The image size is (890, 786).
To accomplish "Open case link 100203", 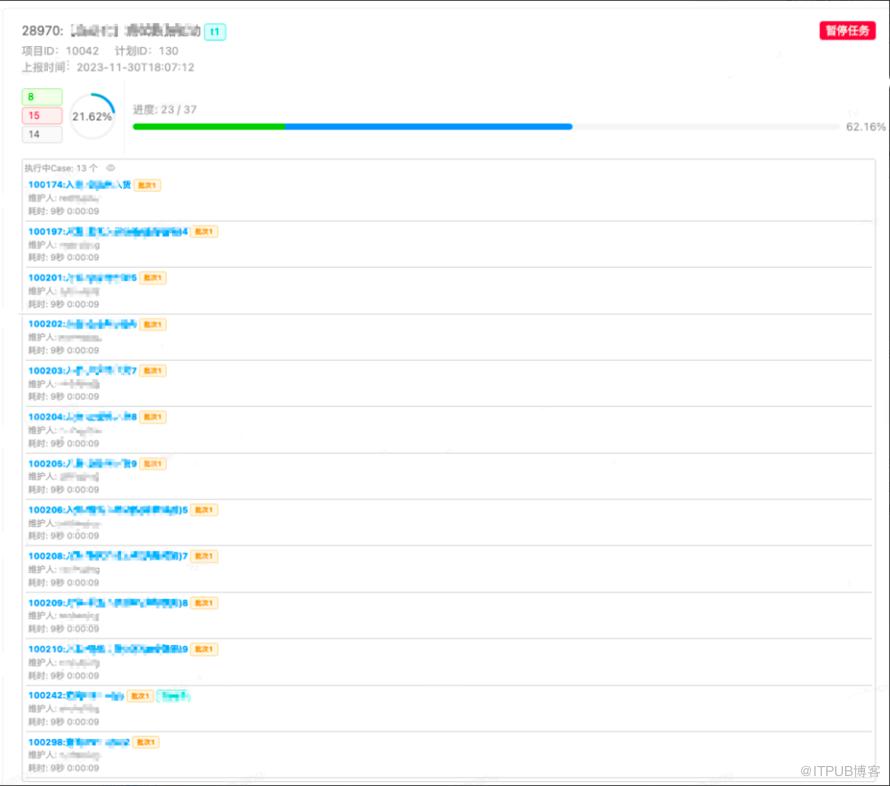I will [x=82, y=371].
